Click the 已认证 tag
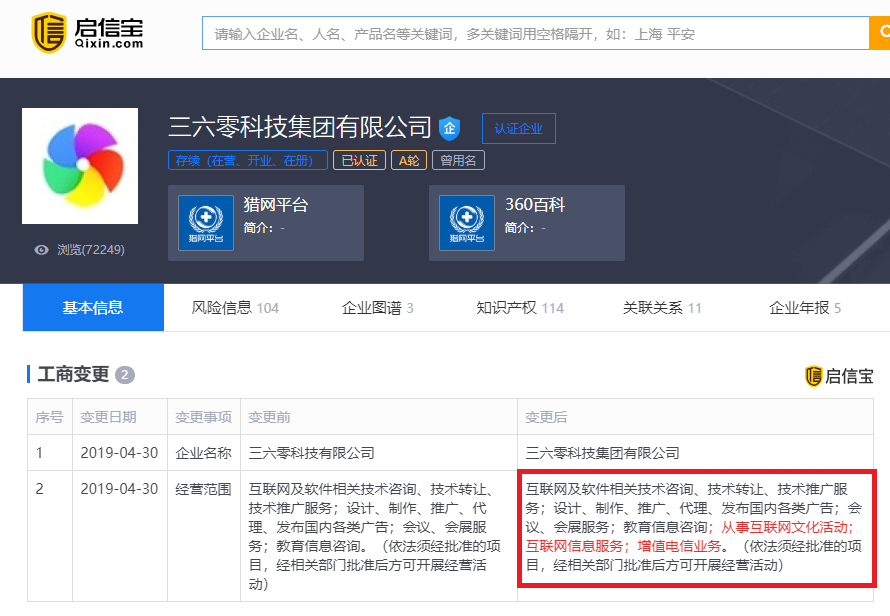Image resolution: width=890 pixels, height=616 pixels. (x=359, y=160)
